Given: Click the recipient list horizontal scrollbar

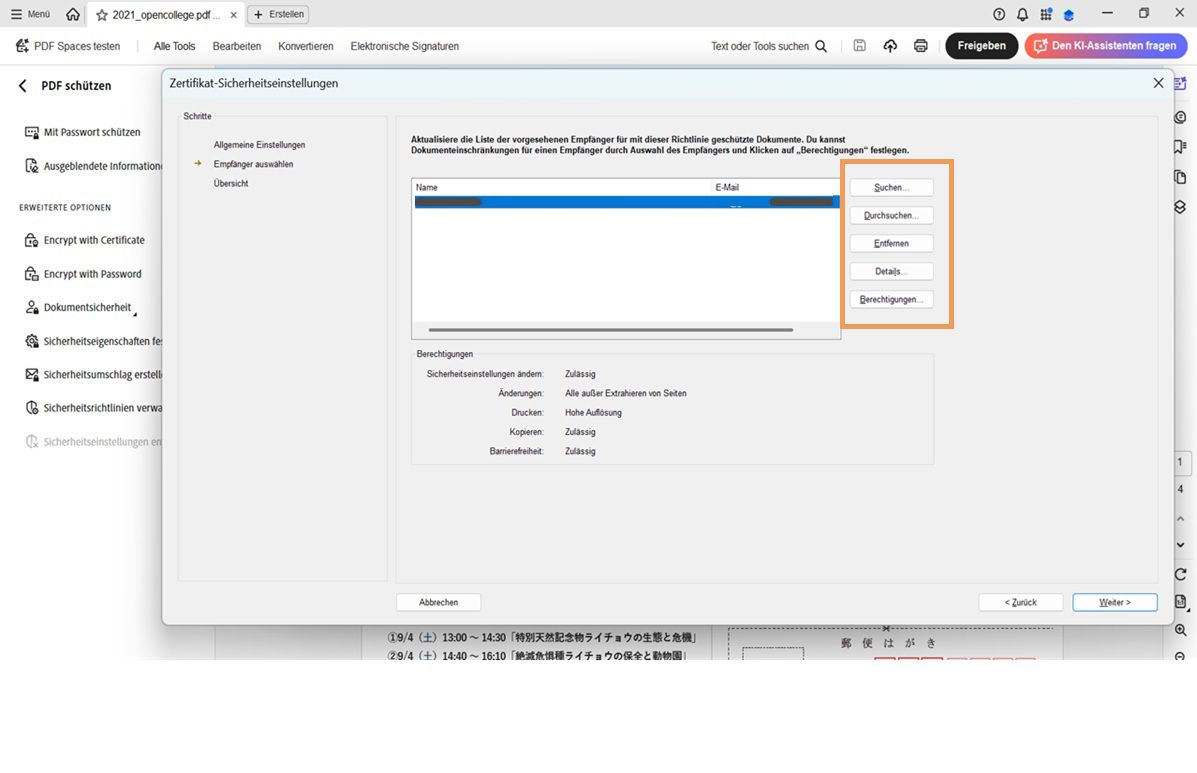Looking at the screenshot, I should (611, 330).
